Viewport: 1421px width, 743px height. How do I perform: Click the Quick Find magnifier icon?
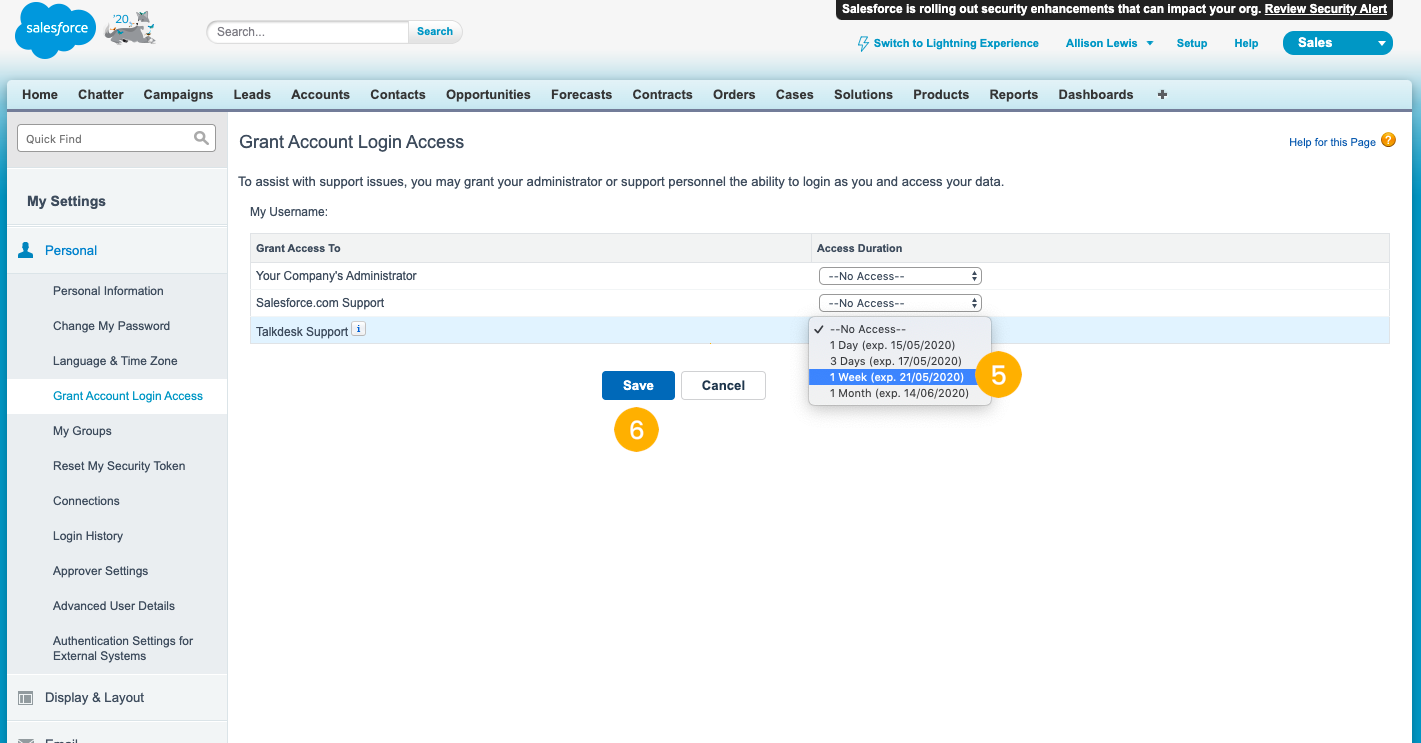[x=201, y=138]
